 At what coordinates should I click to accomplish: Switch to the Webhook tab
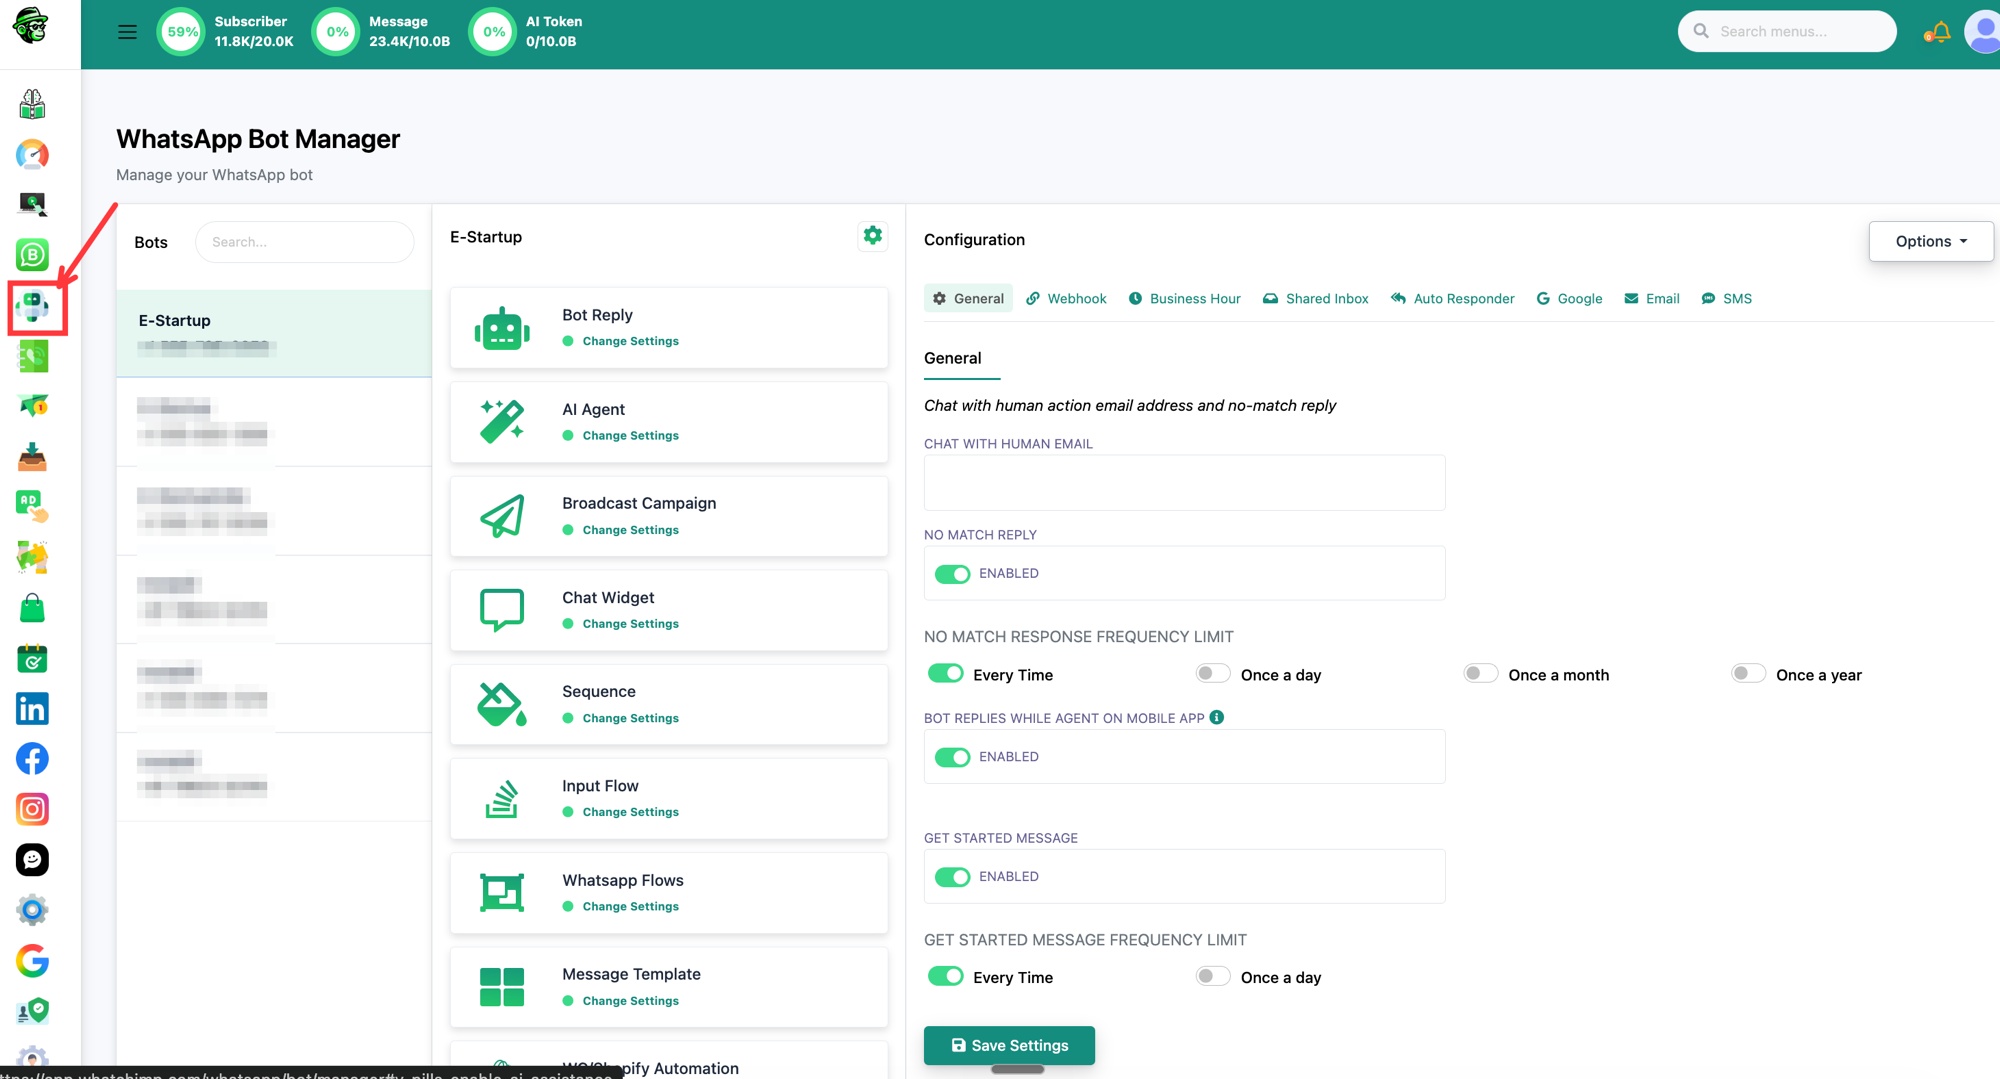pos(1066,298)
